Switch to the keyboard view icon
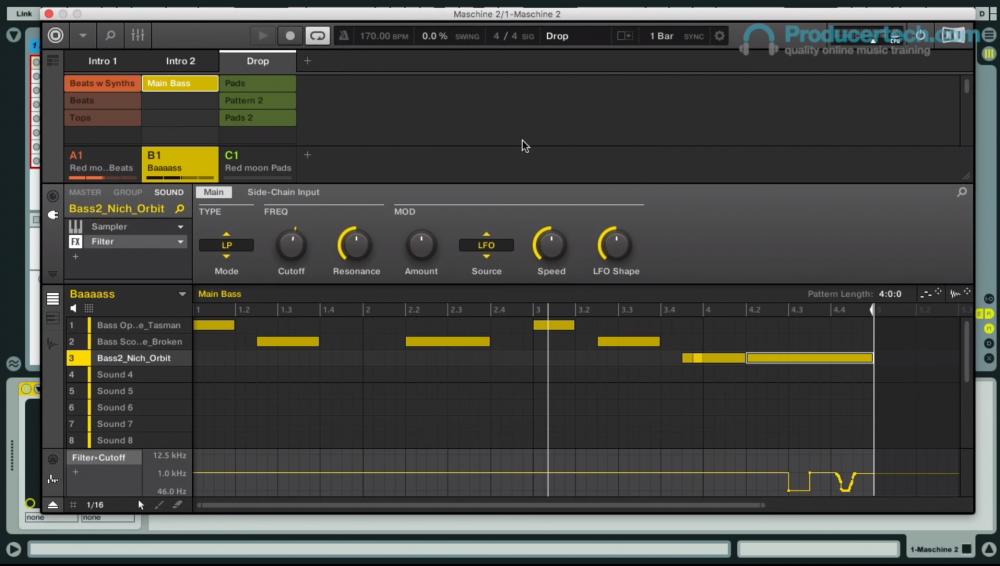Screen dimensions: 1000x566 53,319
